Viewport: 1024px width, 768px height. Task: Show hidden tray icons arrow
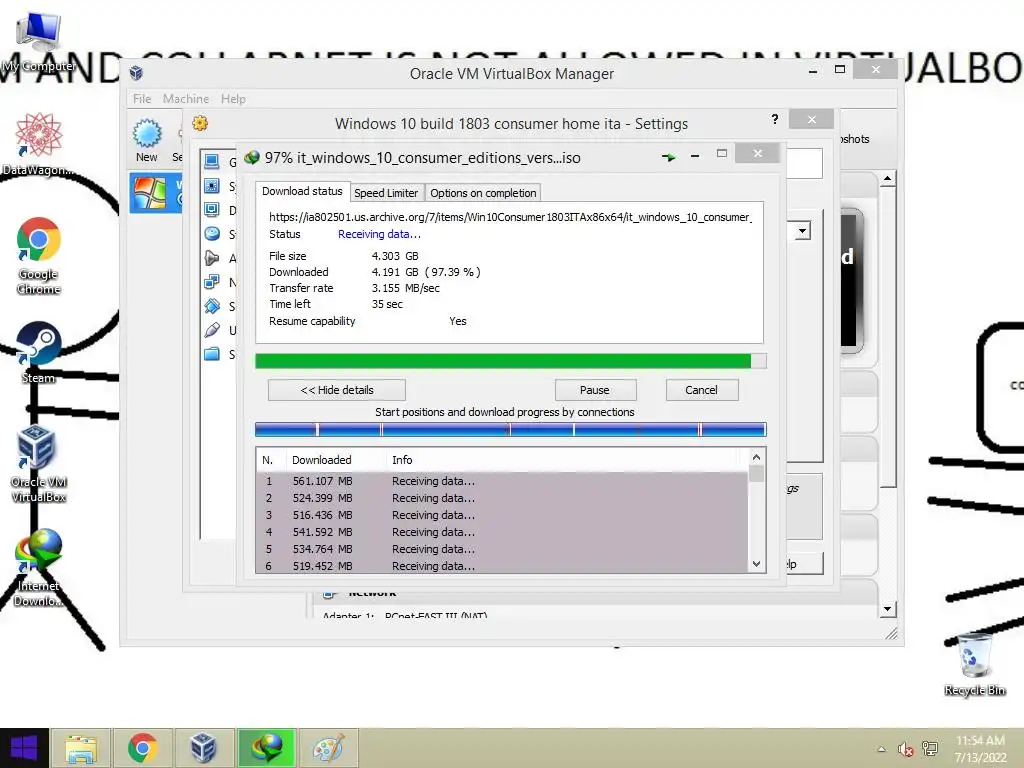click(x=881, y=749)
